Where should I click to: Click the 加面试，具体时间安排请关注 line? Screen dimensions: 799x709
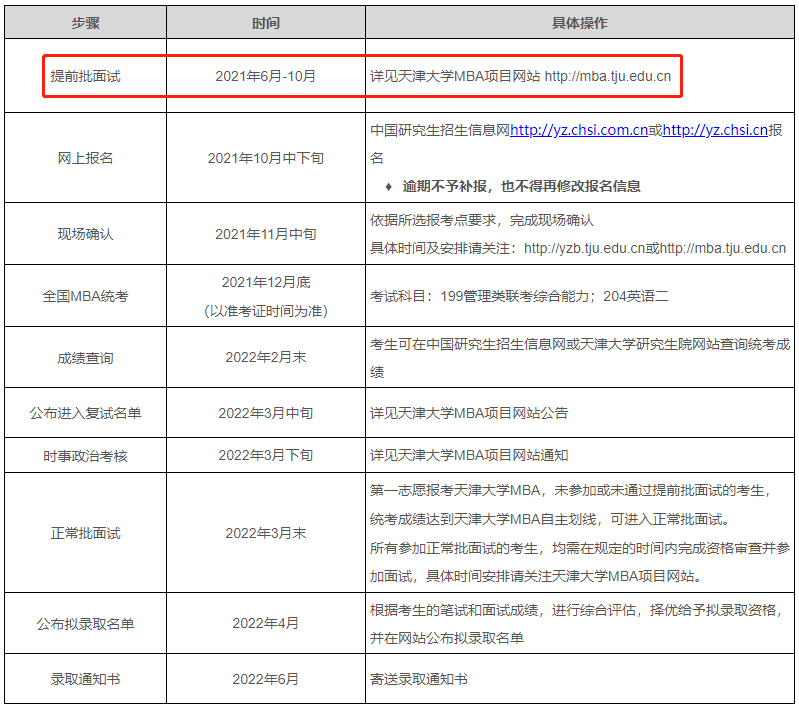[536, 576]
